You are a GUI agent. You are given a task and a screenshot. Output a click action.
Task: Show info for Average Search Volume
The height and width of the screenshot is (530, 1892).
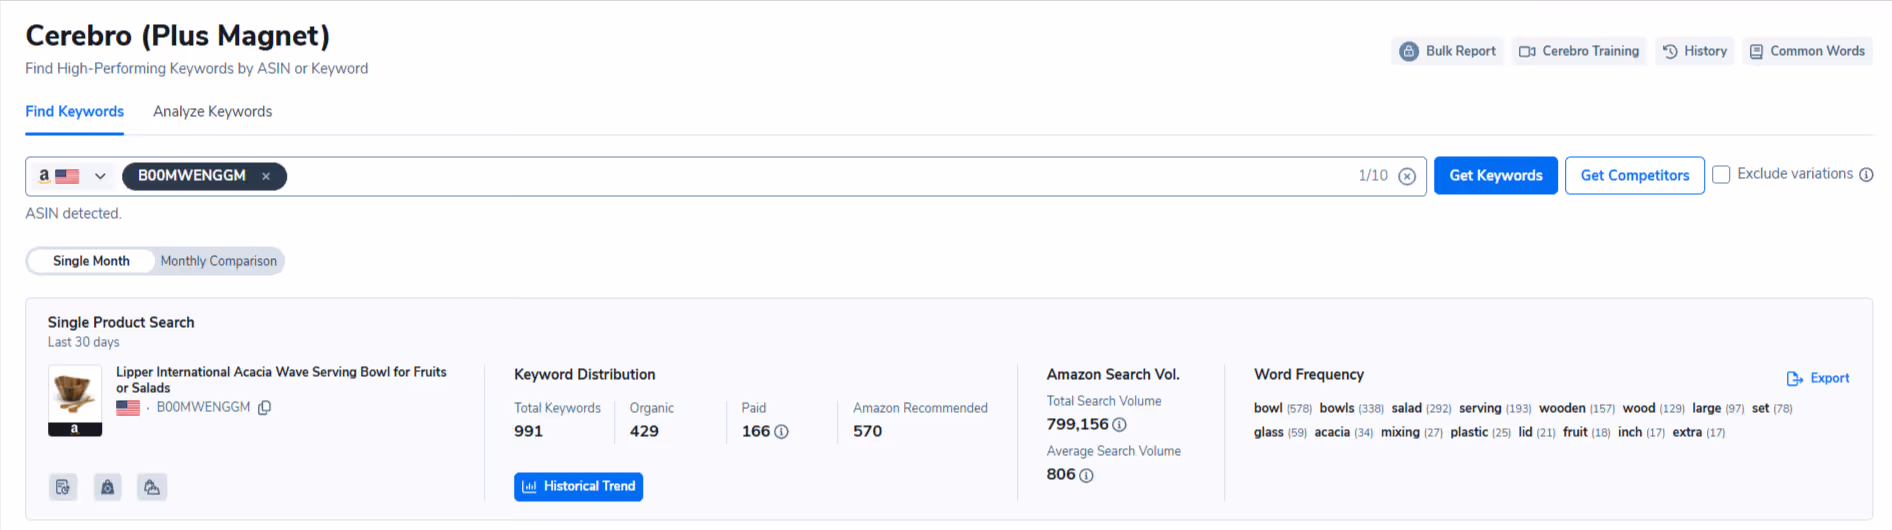pos(1087,476)
